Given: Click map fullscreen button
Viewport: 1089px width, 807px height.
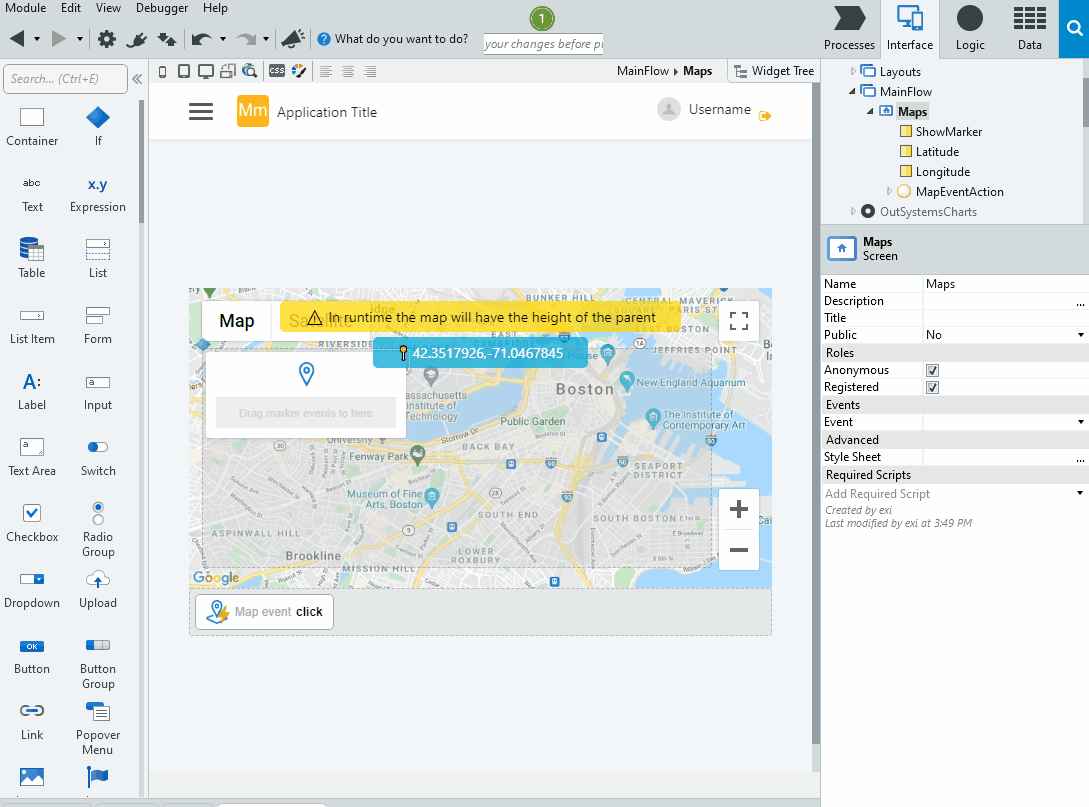Looking at the screenshot, I should point(738,321).
